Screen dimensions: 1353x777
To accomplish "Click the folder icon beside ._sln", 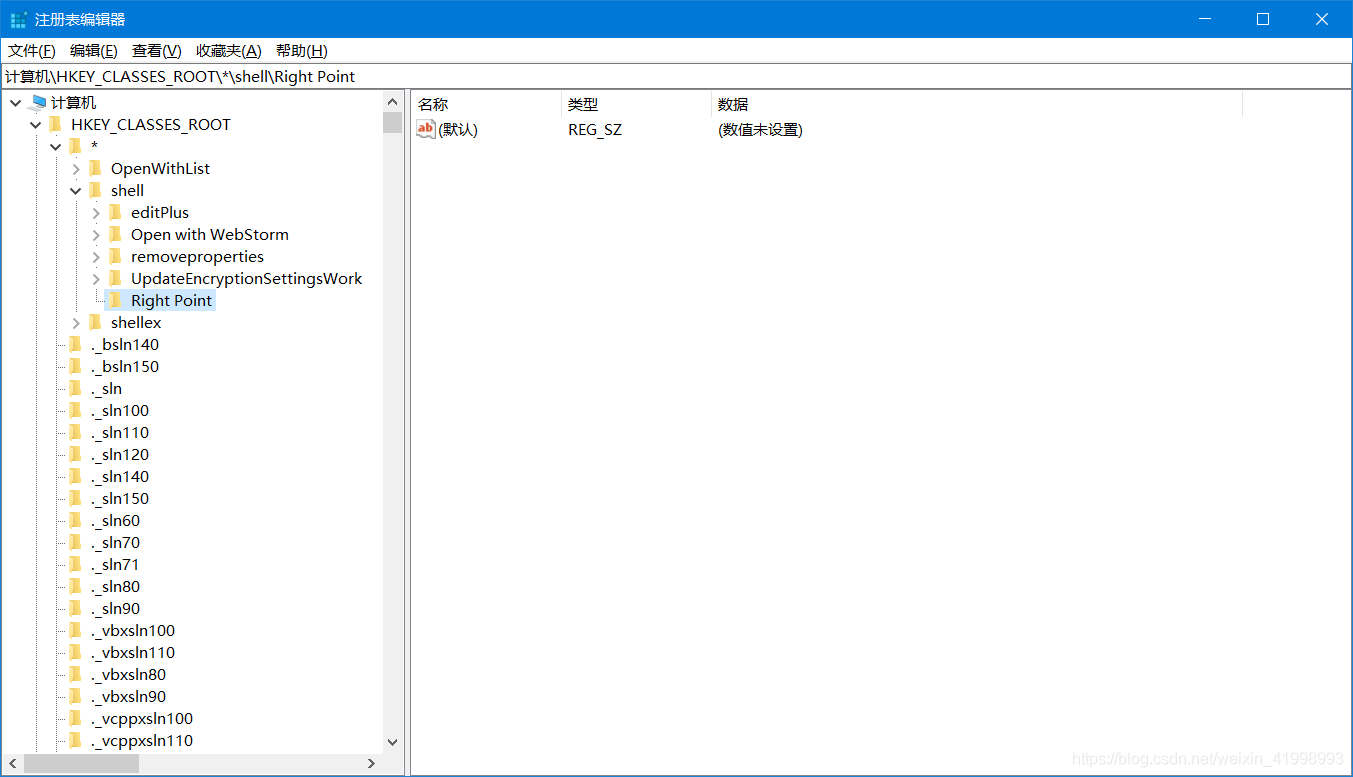I will click(x=75, y=388).
